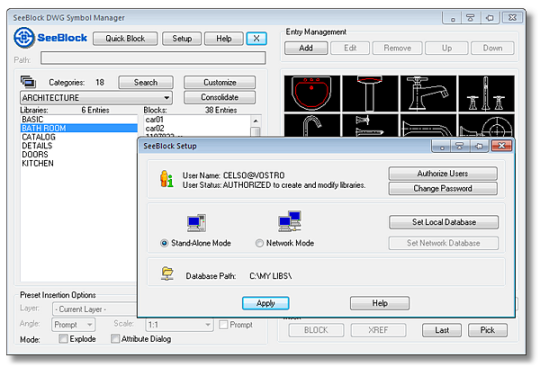Click the Down entry button
The height and width of the screenshot is (367, 540).
[x=492, y=48]
